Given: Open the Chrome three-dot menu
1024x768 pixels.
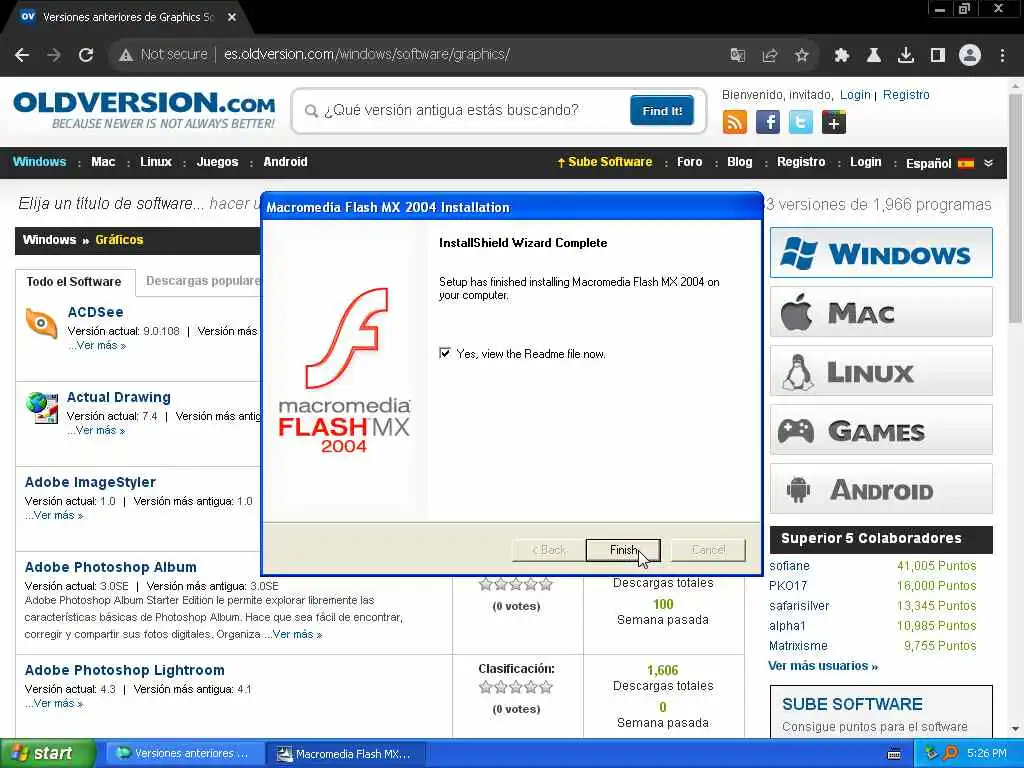Looking at the screenshot, I should pyautogui.click(x=1002, y=55).
